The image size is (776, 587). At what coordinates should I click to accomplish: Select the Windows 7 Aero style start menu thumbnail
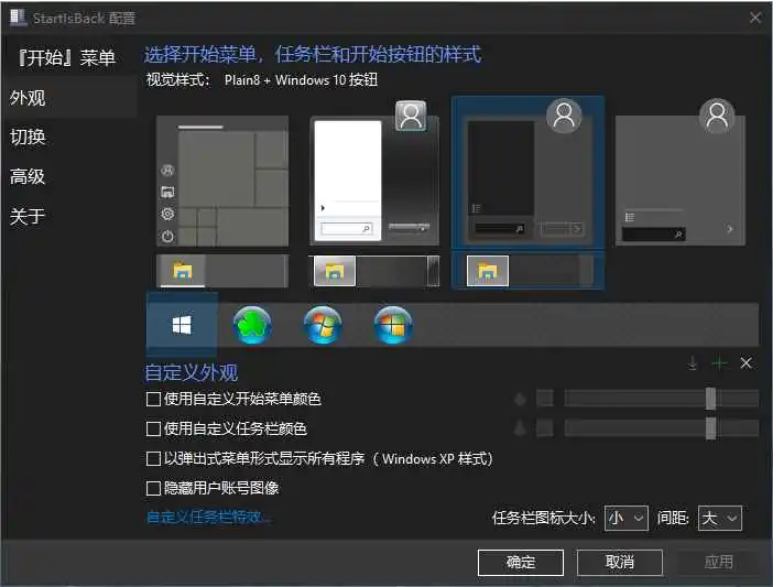[x=374, y=174]
